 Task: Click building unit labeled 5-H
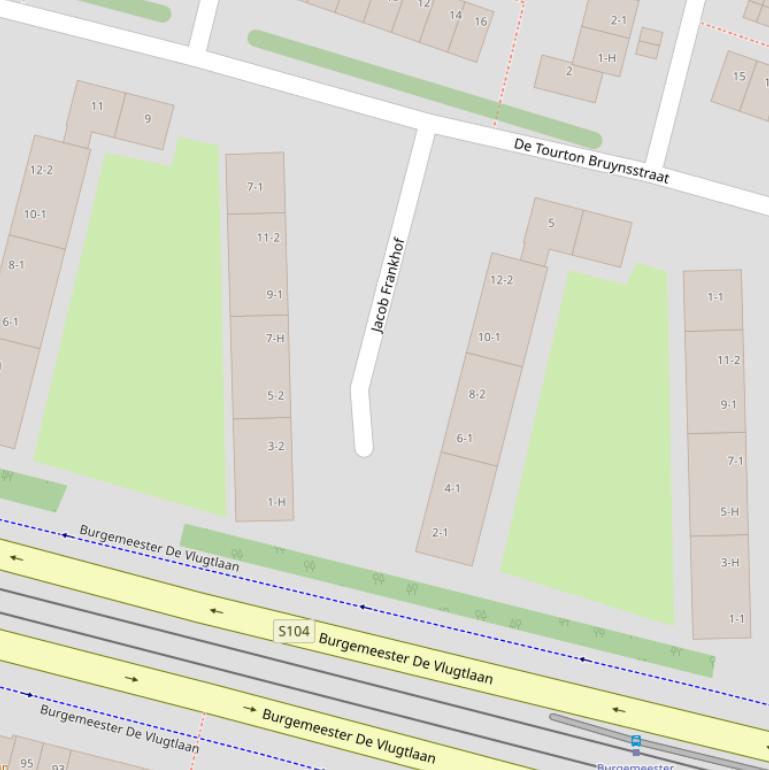(x=730, y=512)
